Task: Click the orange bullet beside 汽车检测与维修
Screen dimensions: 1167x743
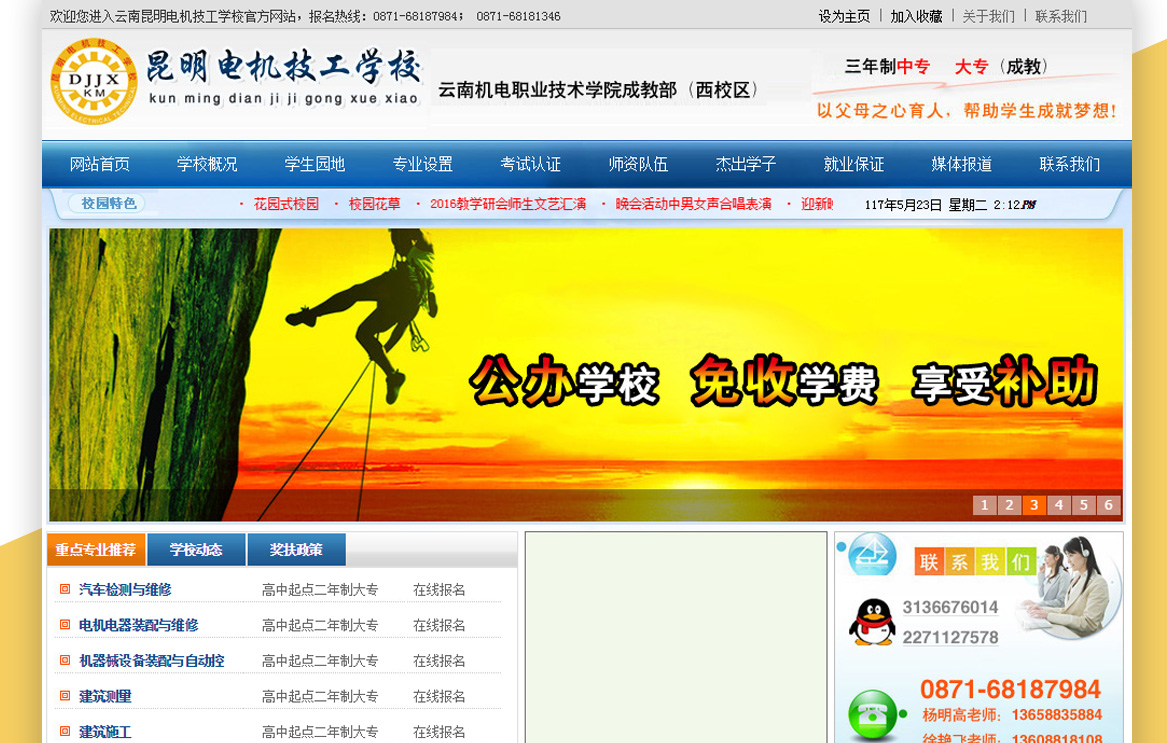Action: coord(65,590)
